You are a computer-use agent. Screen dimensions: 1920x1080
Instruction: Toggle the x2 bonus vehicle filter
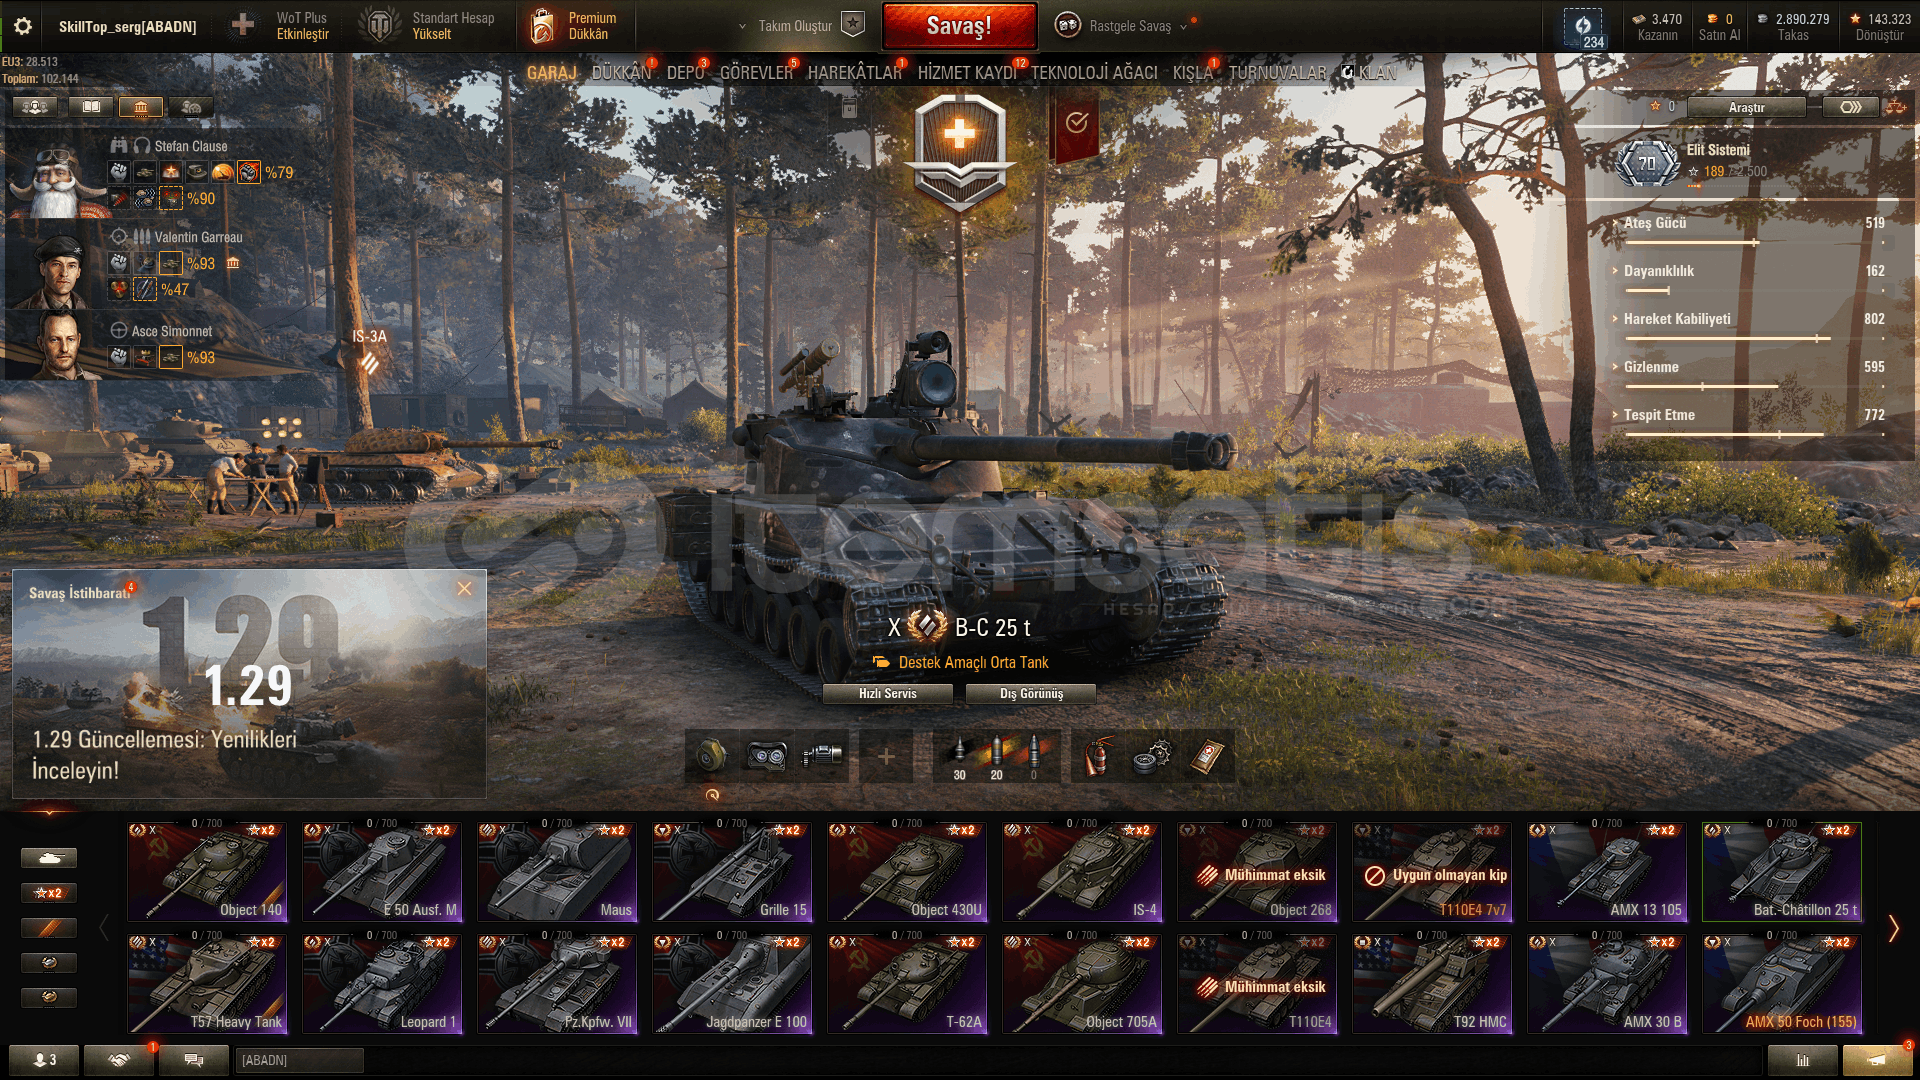tap(49, 893)
